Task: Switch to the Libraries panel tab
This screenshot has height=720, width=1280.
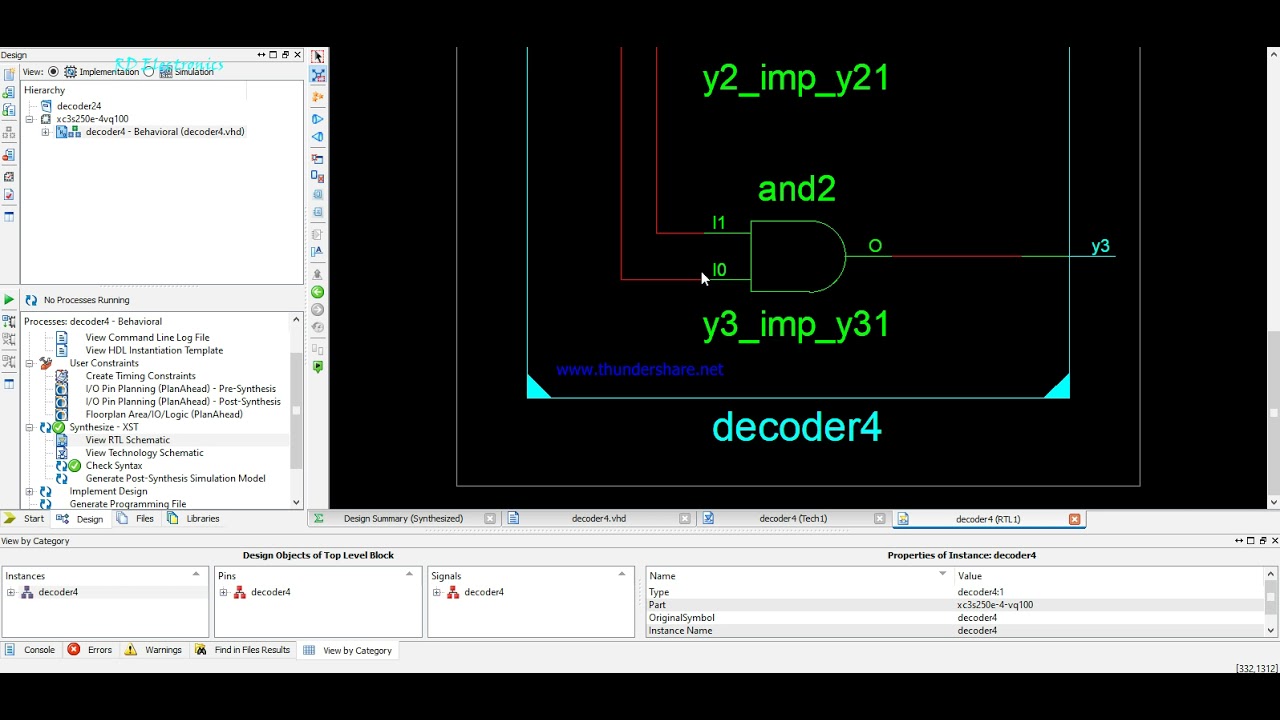Action: tap(194, 519)
